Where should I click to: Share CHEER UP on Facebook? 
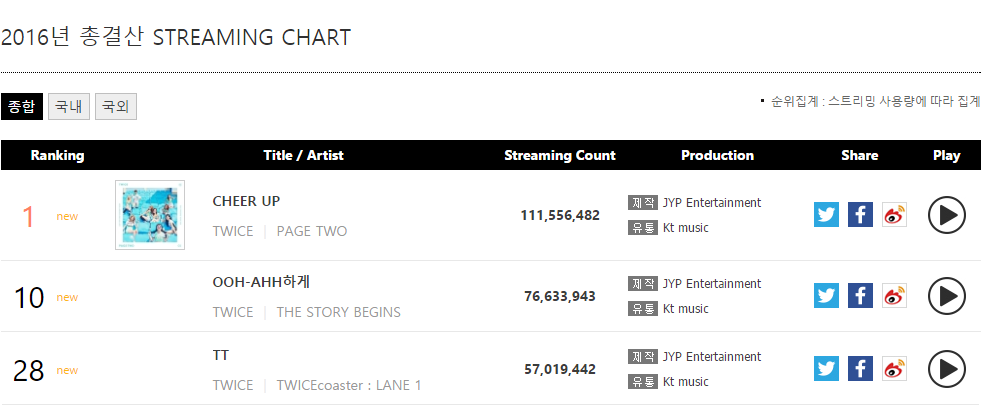860,214
